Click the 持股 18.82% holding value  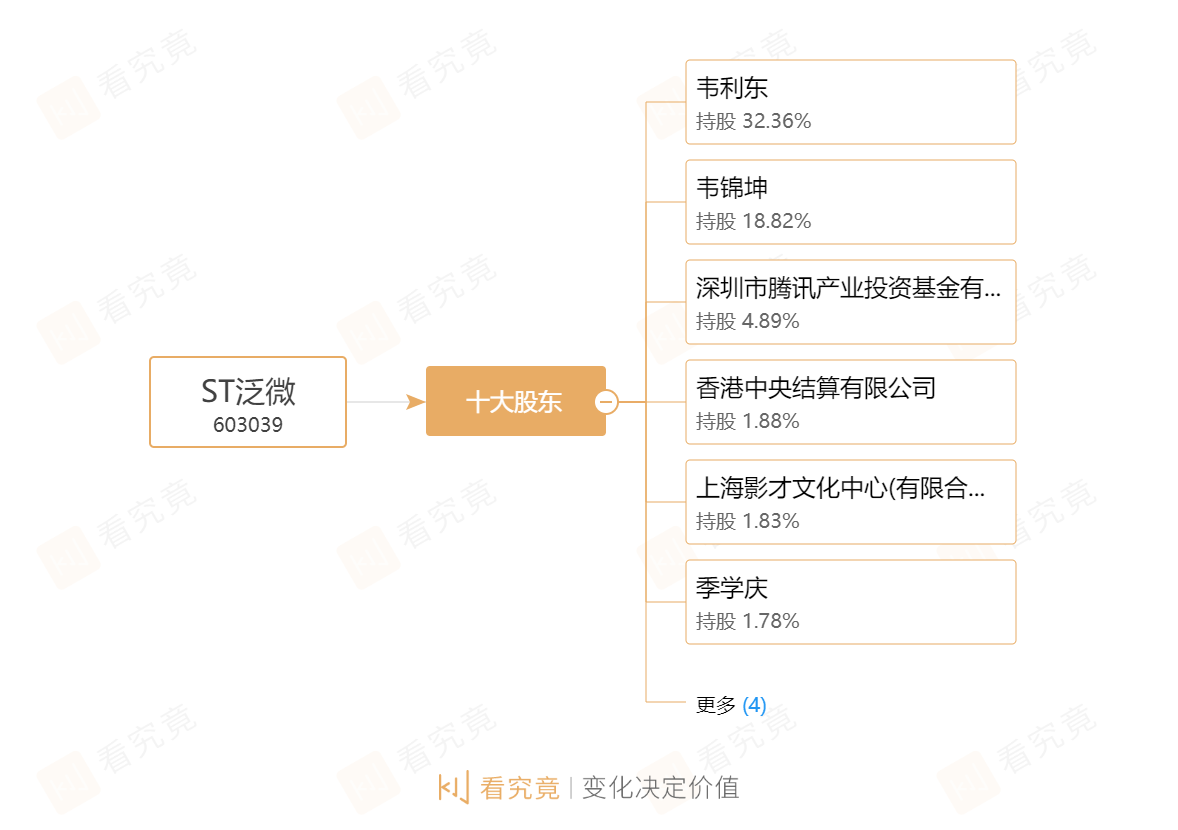[x=753, y=221]
